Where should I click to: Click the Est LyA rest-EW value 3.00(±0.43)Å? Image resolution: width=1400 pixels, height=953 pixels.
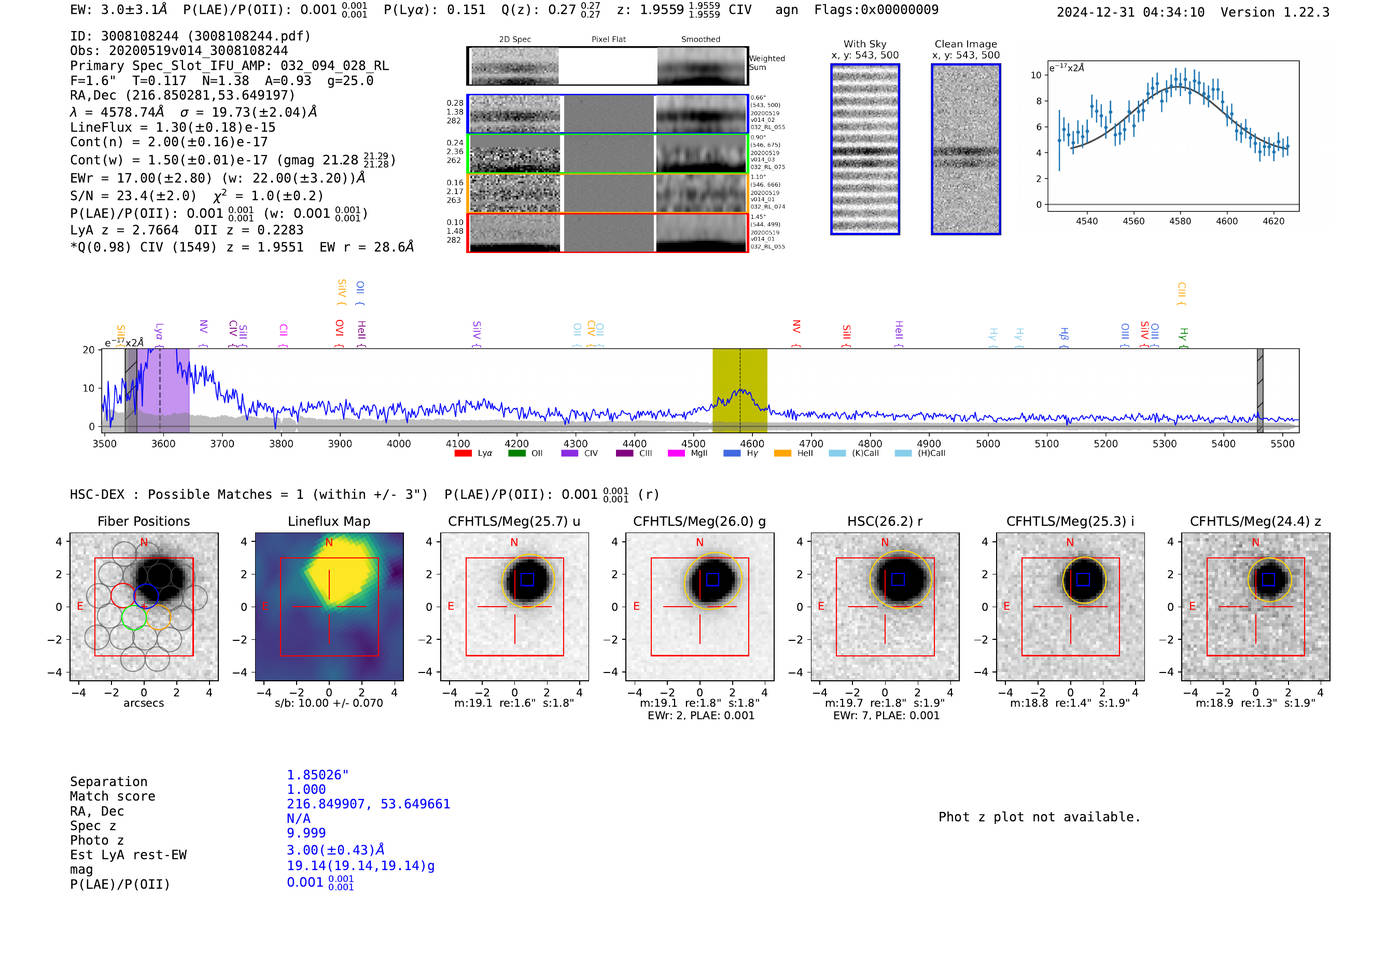click(336, 850)
